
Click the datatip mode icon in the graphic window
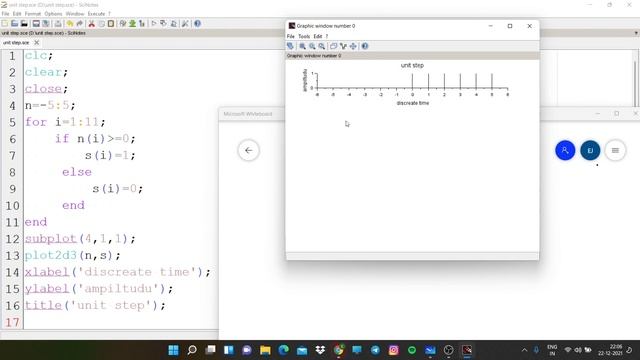343,46
